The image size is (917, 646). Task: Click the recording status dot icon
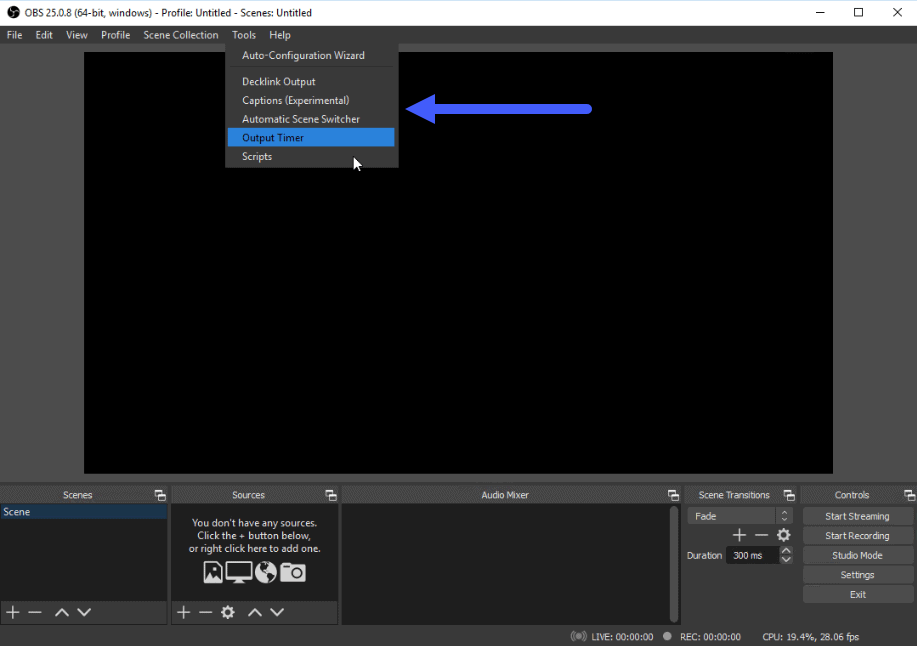point(667,636)
